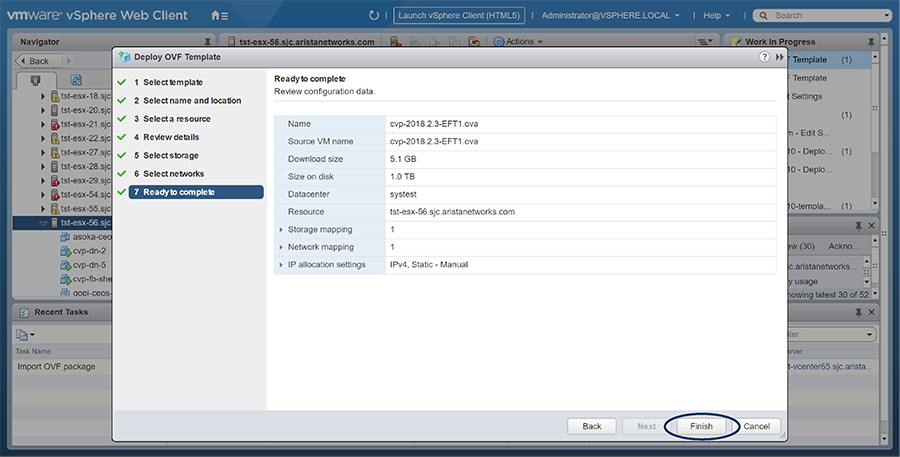The width and height of the screenshot is (900, 457).
Task: Click the forward arrow beside Back in Navigator
Action: tap(68, 61)
